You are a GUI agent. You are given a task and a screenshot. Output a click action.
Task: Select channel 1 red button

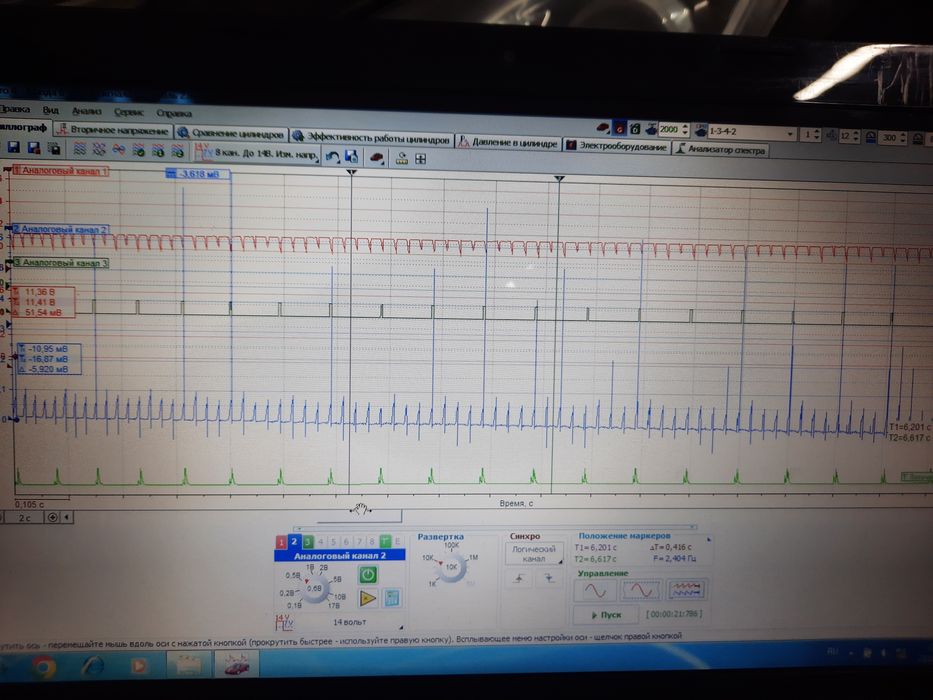(281, 542)
